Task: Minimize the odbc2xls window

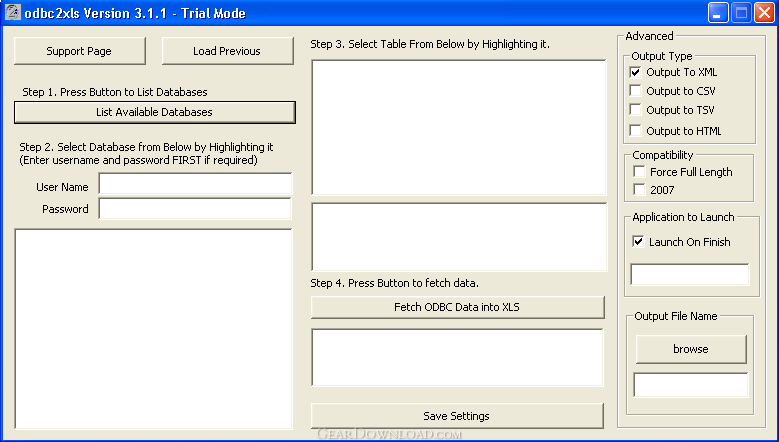Action: coord(717,13)
